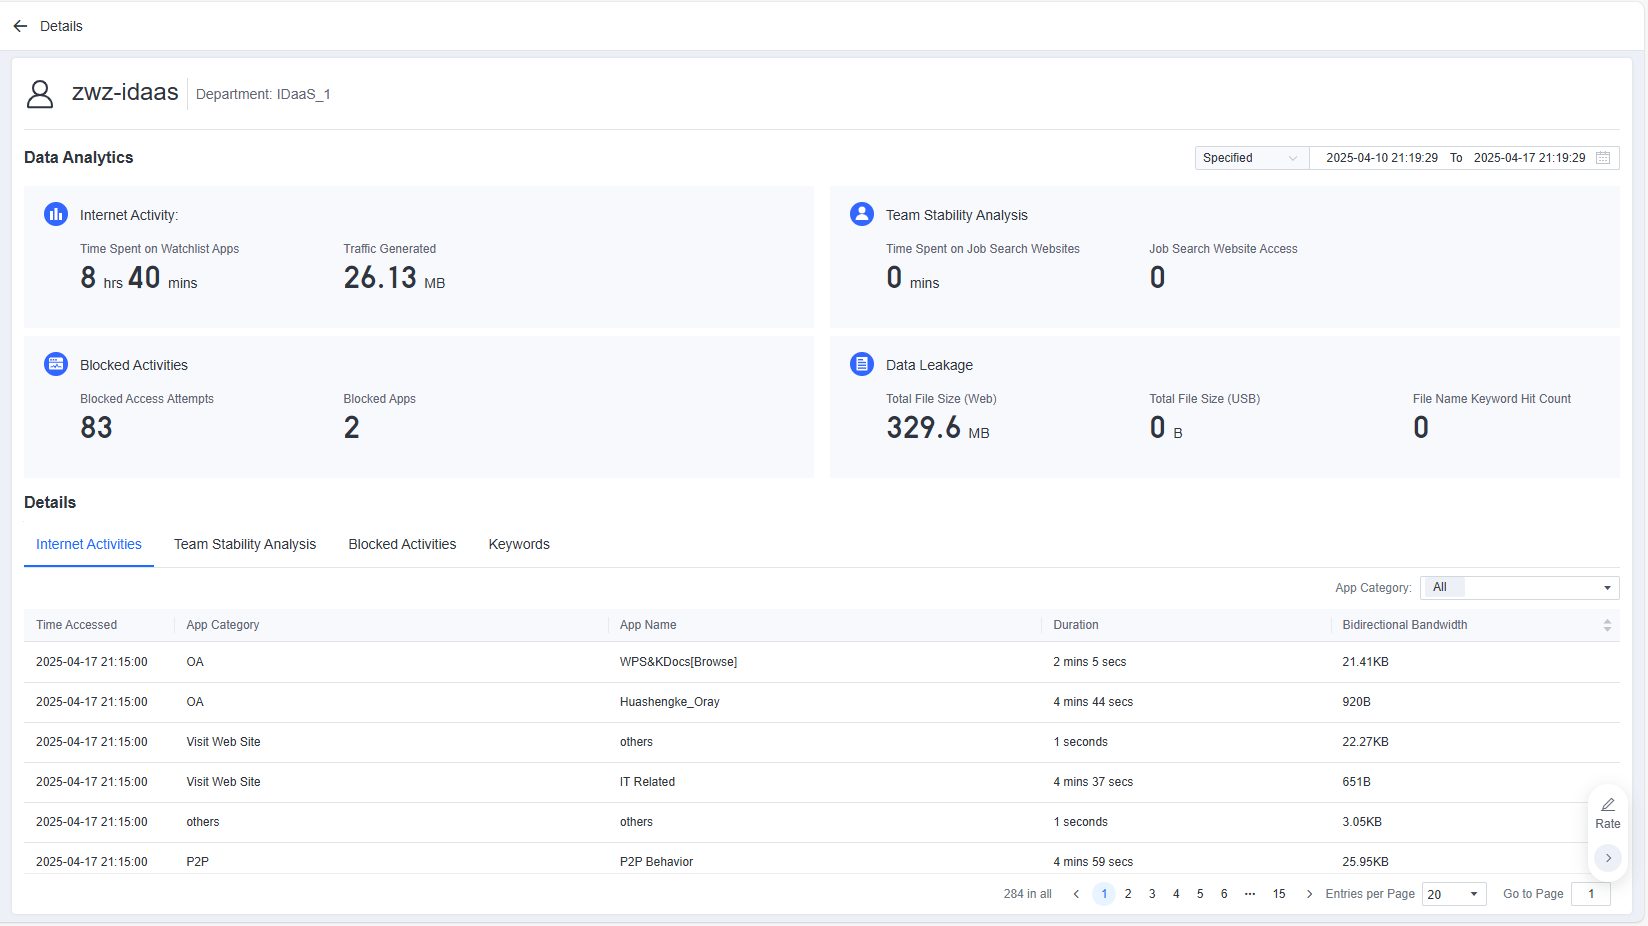Click the Data Leakage document icon
Image resolution: width=1648 pixels, height=926 pixels.
pos(862,364)
